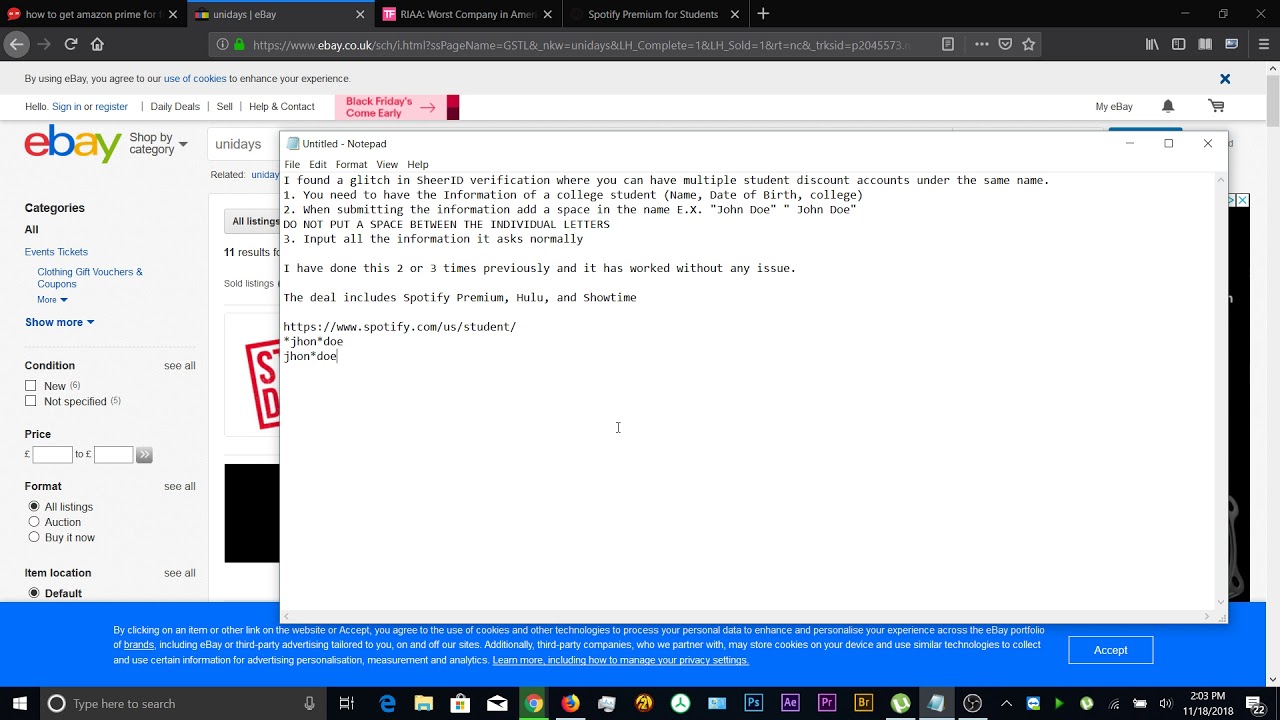Viewport: 1280px width, 720px height.
Task: Select Default item location radio
Action: [x=34, y=593]
